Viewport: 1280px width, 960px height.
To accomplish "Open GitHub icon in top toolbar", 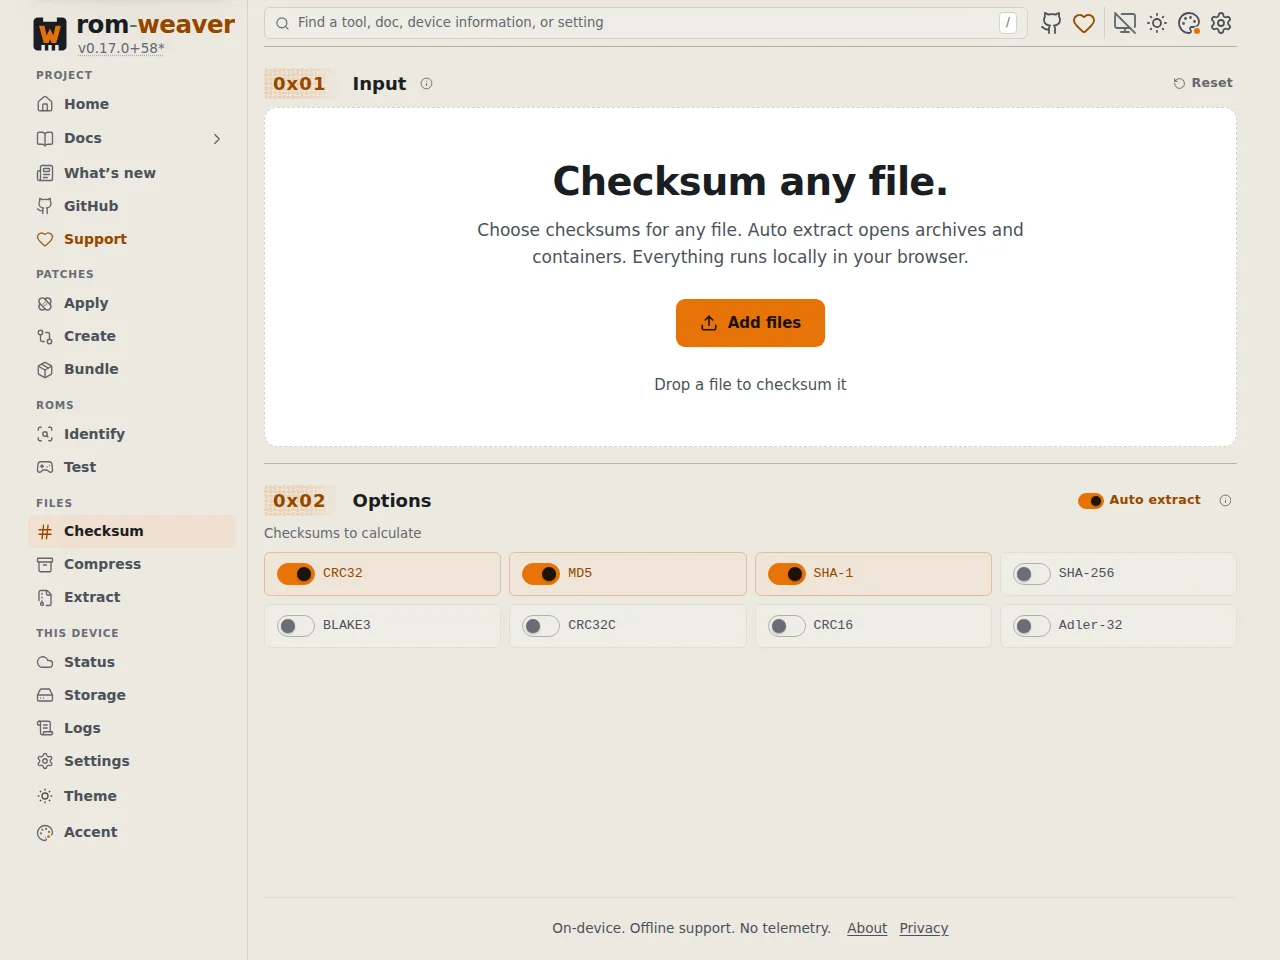I will (1051, 23).
